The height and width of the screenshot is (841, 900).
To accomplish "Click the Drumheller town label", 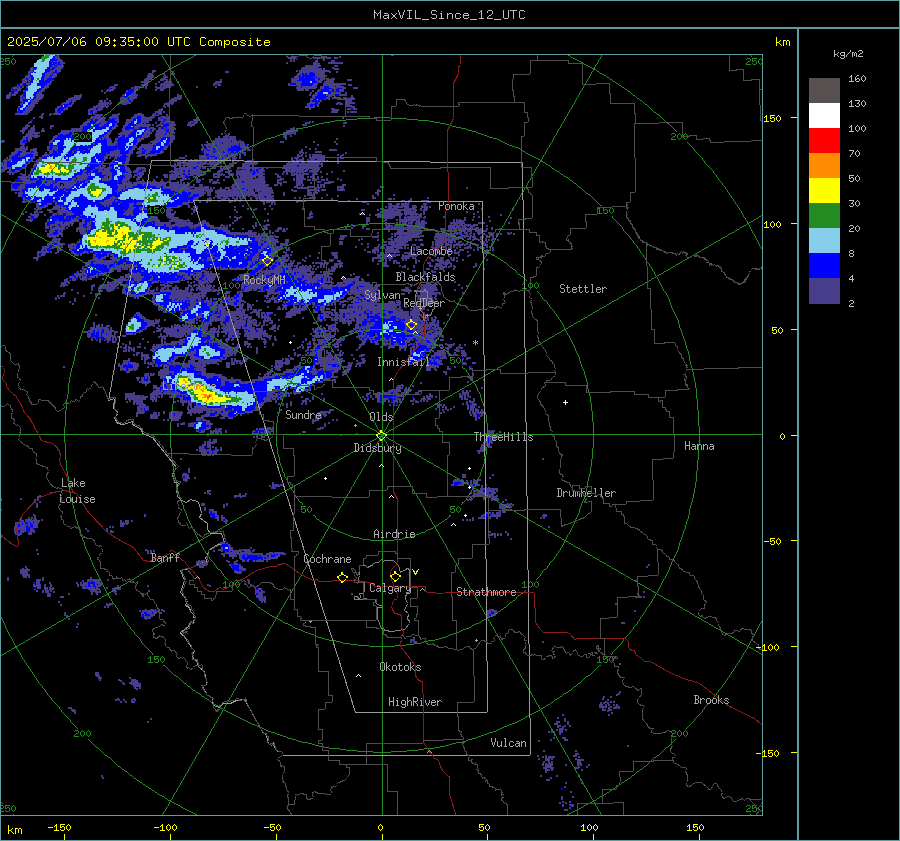I will coord(586,493).
